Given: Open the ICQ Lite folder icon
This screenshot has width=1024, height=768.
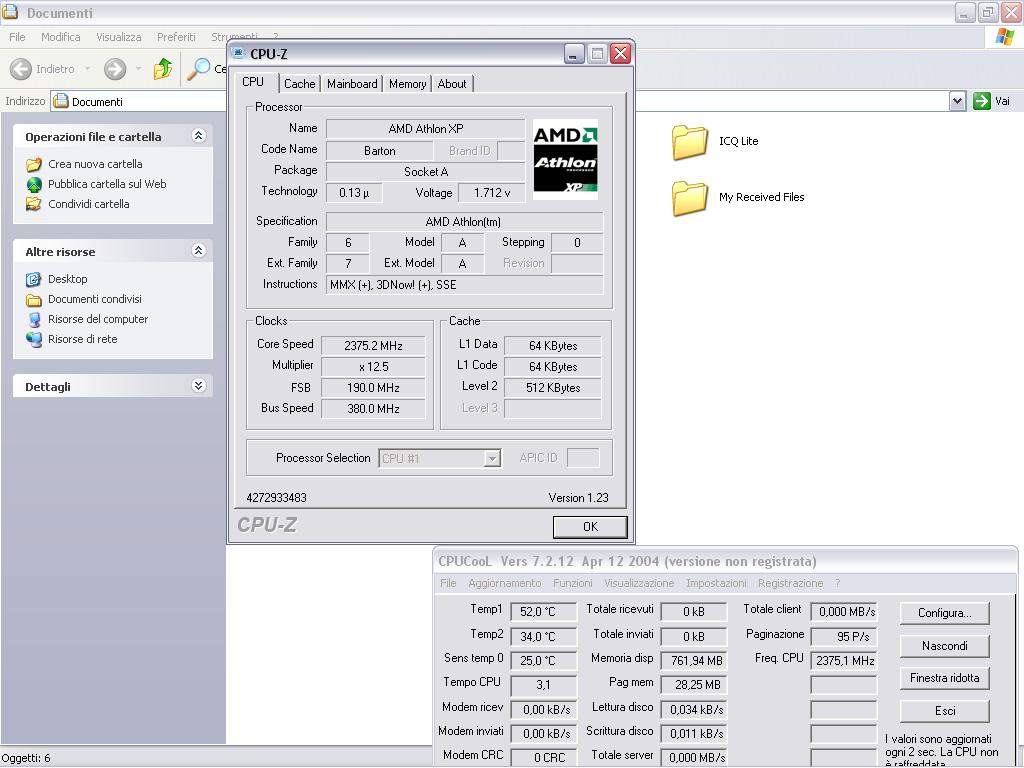Looking at the screenshot, I should (689, 142).
